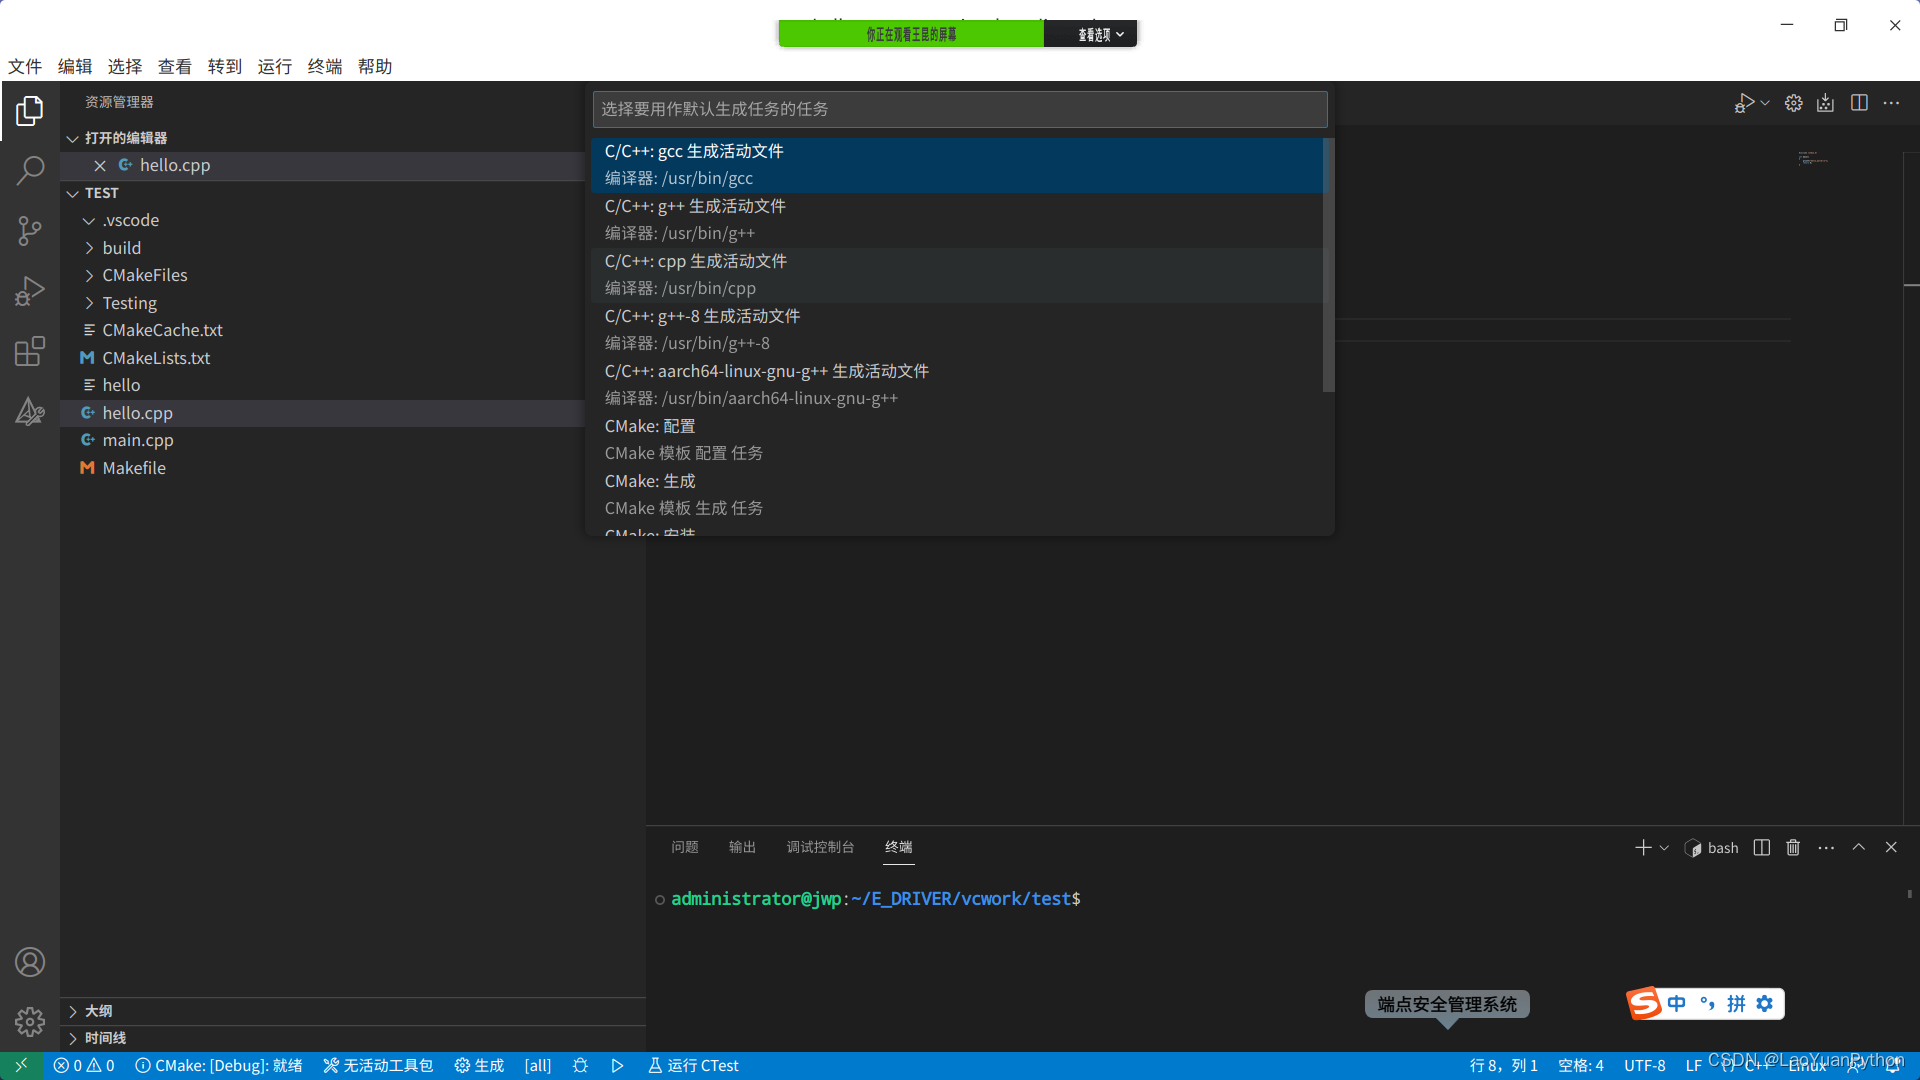
Task: Open new terminal profile dropdown arrow
Action: [x=1664, y=847]
